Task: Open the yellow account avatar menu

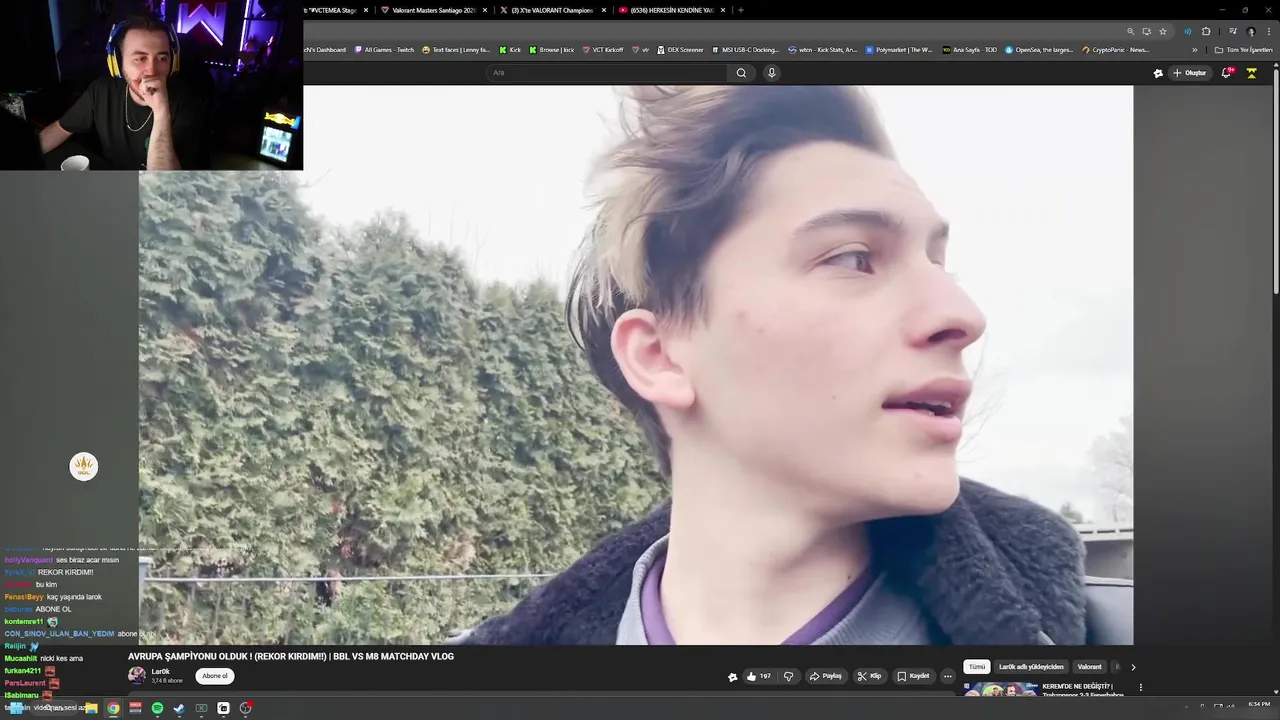Action: click(x=1251, y=73)
